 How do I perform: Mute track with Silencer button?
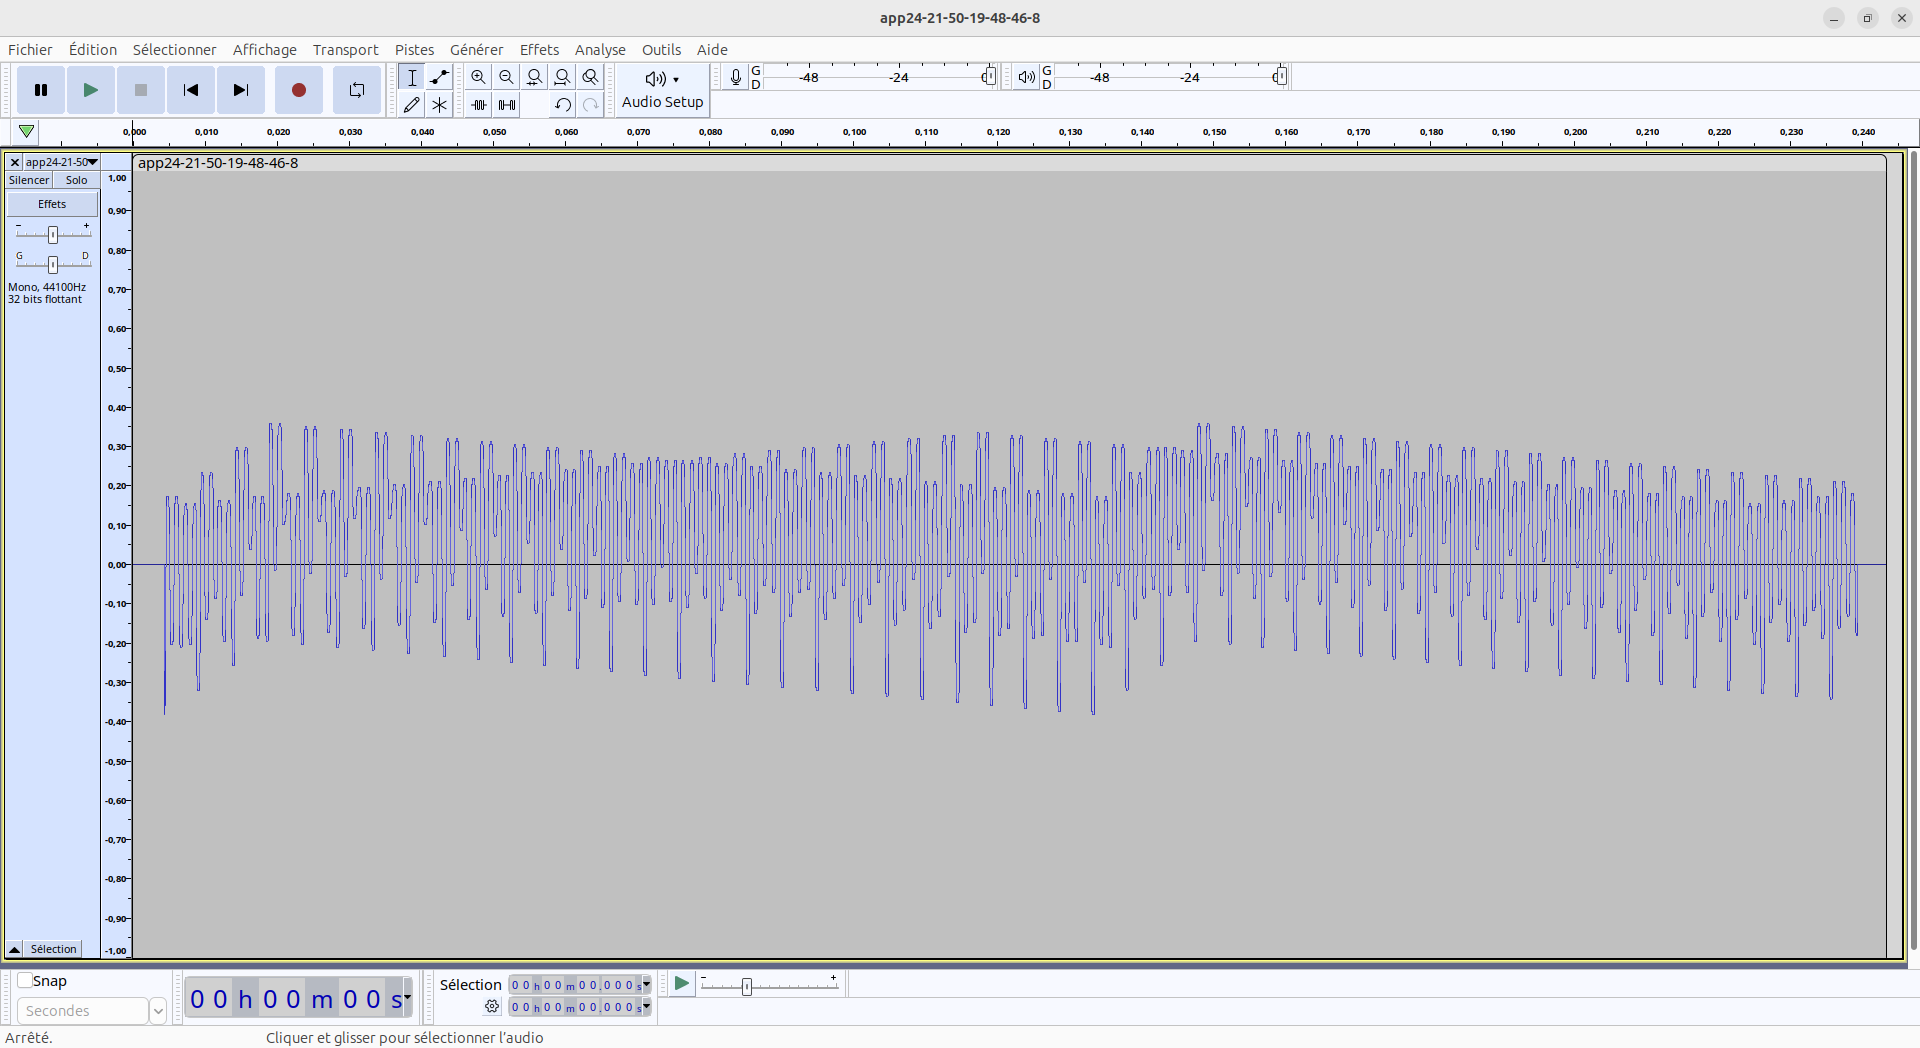29,180
